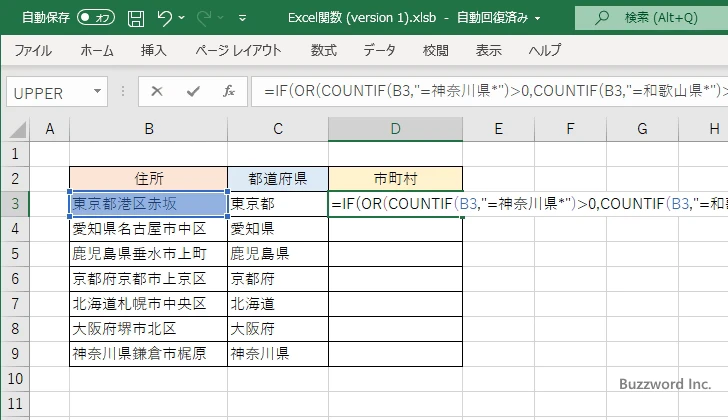Click the 住所 header cell
This screenshot has height=420, width=728.
149,179
